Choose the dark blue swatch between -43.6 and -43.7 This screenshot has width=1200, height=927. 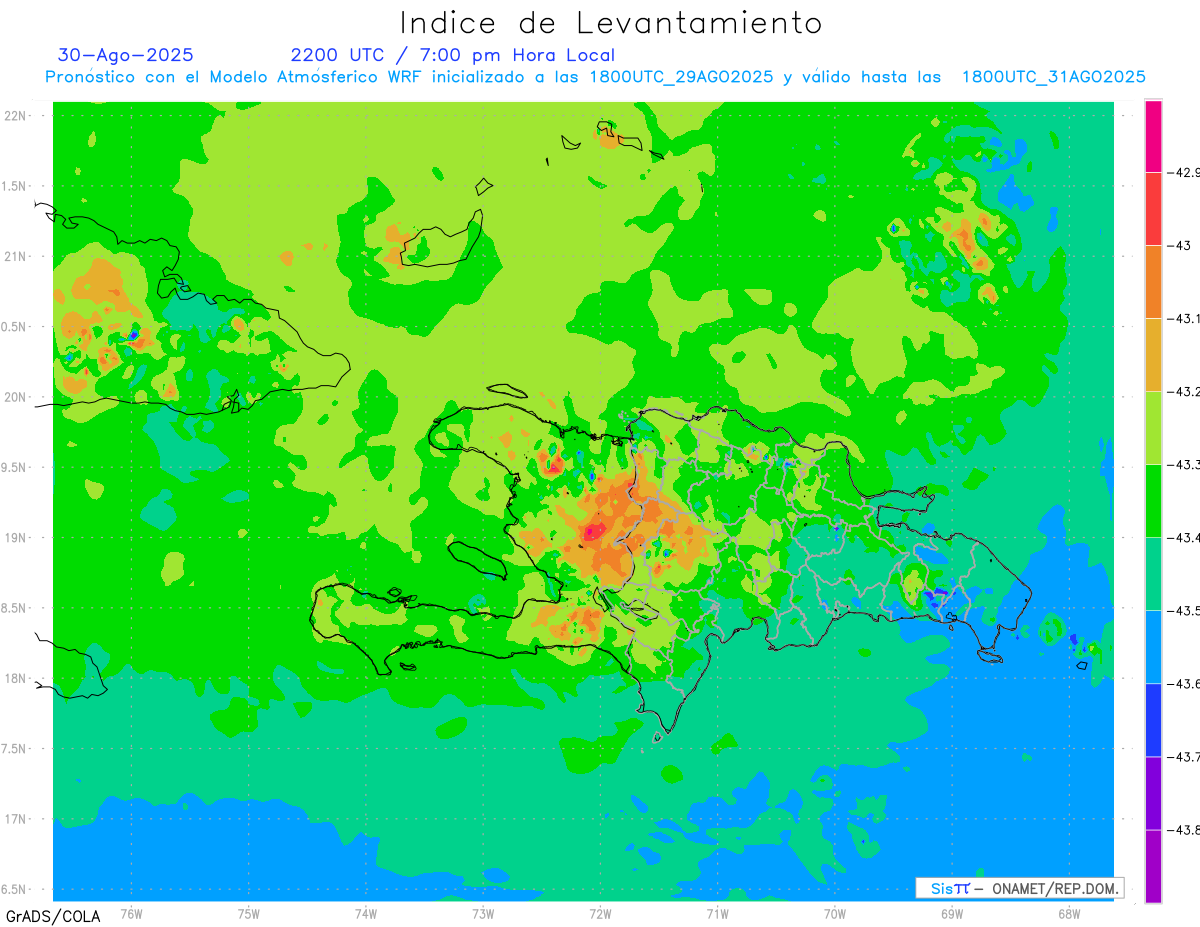(1153, 719)
